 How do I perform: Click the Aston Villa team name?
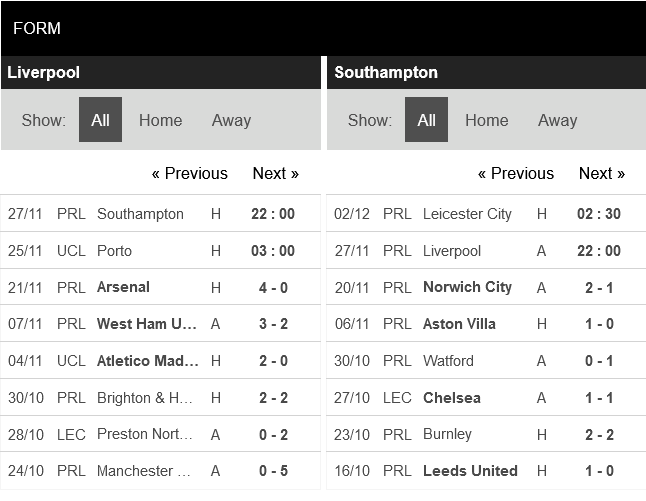461,324
